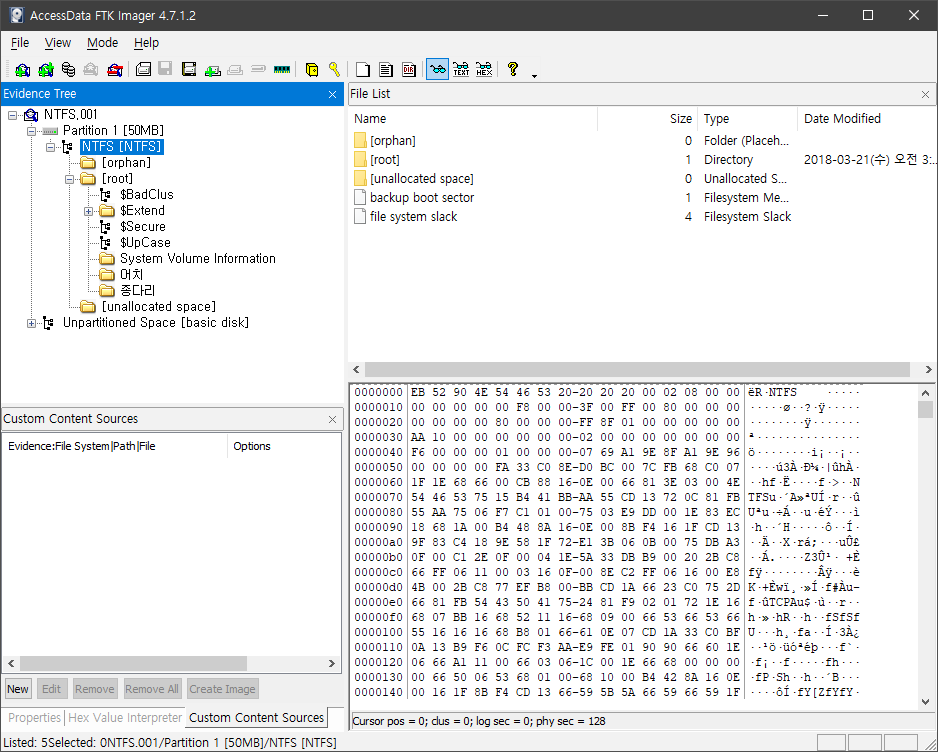Select the Custom Content Sources tab

pyautogui.click(x=257, y=717)
